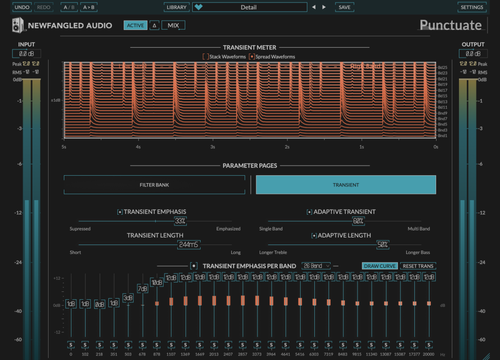The image size is (500, 360).
Task: Toggle the Adaptive Length enable button
Action: point(314,236)
